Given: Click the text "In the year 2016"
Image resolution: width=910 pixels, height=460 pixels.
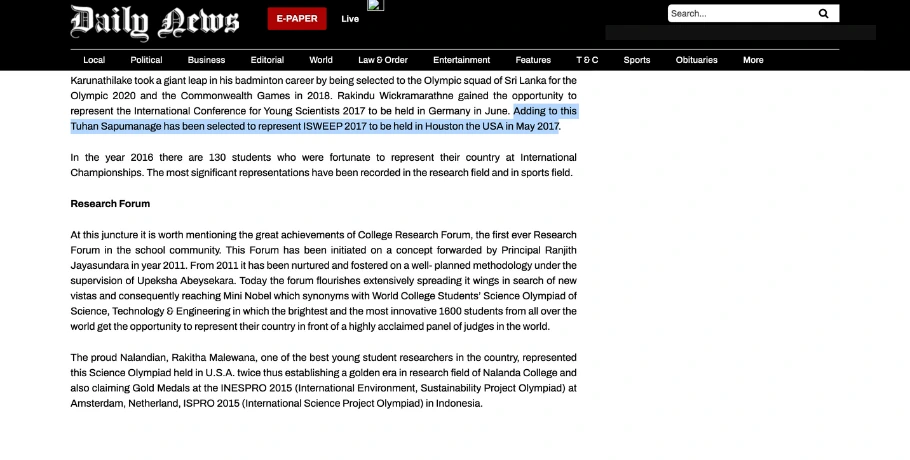Looking at the screenshot, I should click(112, 157).
